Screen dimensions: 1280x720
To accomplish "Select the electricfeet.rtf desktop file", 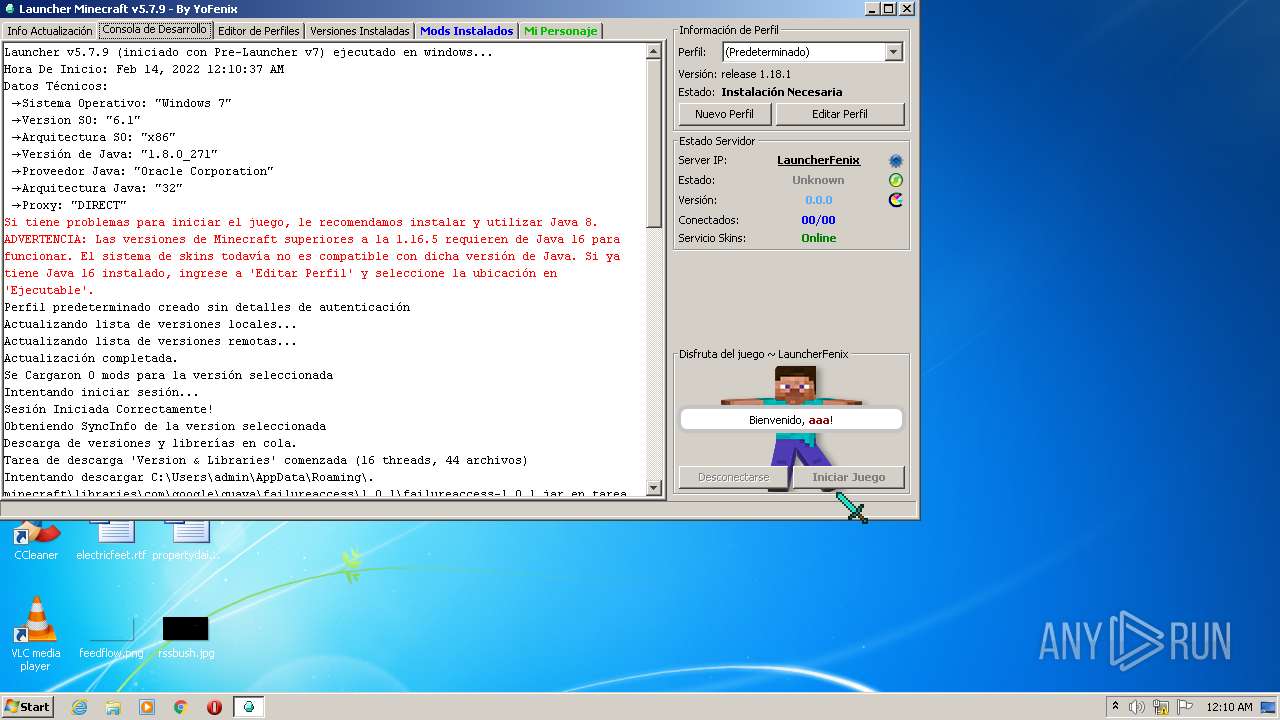I will 111,540.
